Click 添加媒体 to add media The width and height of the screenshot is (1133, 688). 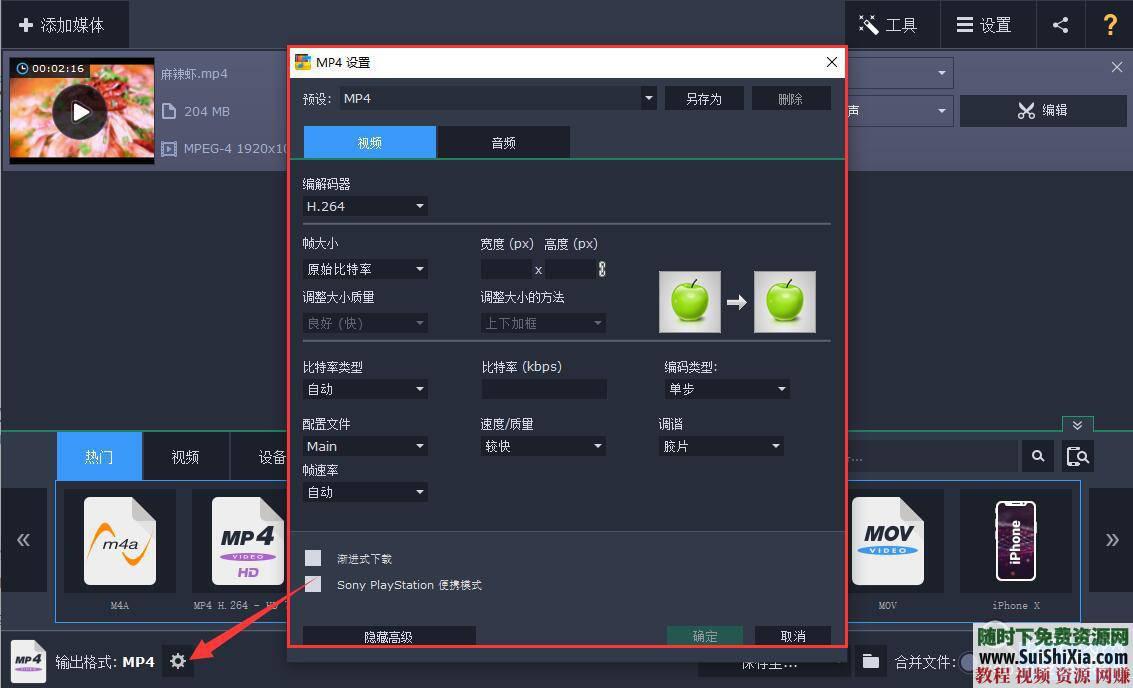point(65,25)
